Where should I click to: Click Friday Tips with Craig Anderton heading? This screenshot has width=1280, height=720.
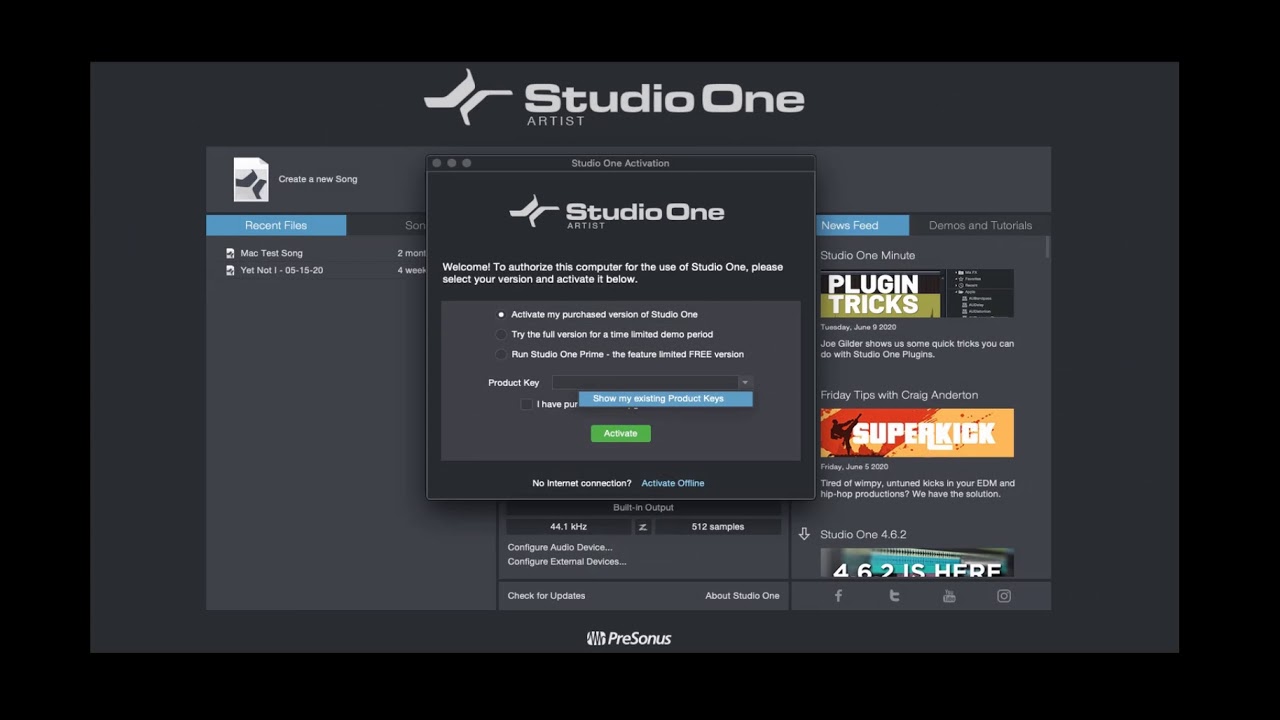899,395
